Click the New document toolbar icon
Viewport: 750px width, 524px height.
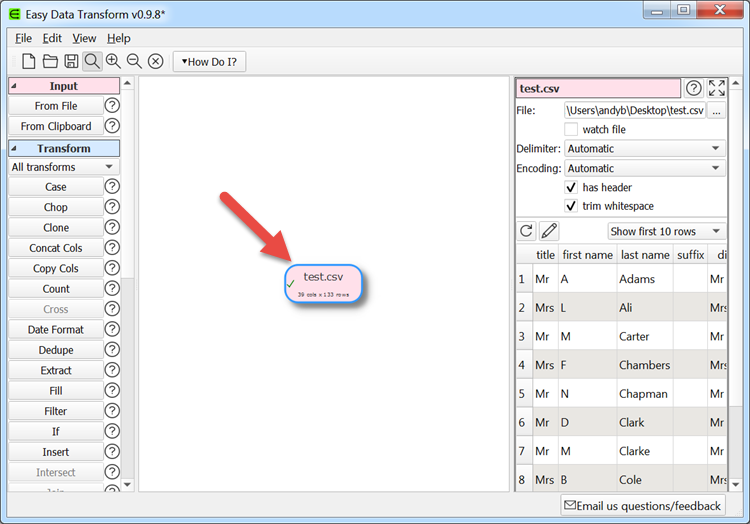pyautogui.click(x=29, y=61)
